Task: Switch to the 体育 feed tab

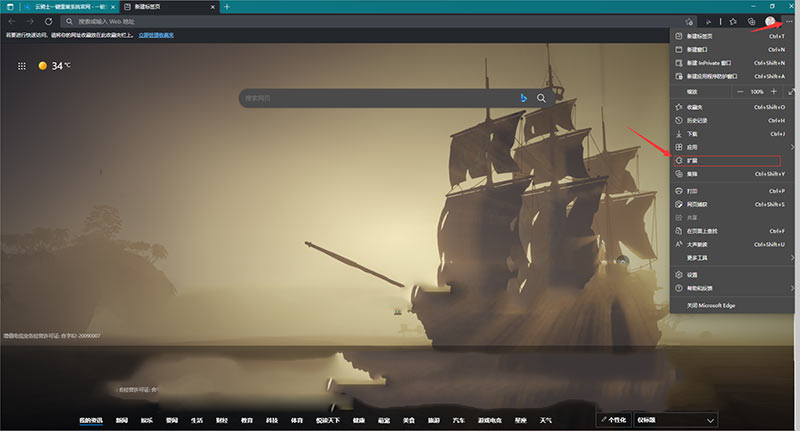Action: point(296,420)
